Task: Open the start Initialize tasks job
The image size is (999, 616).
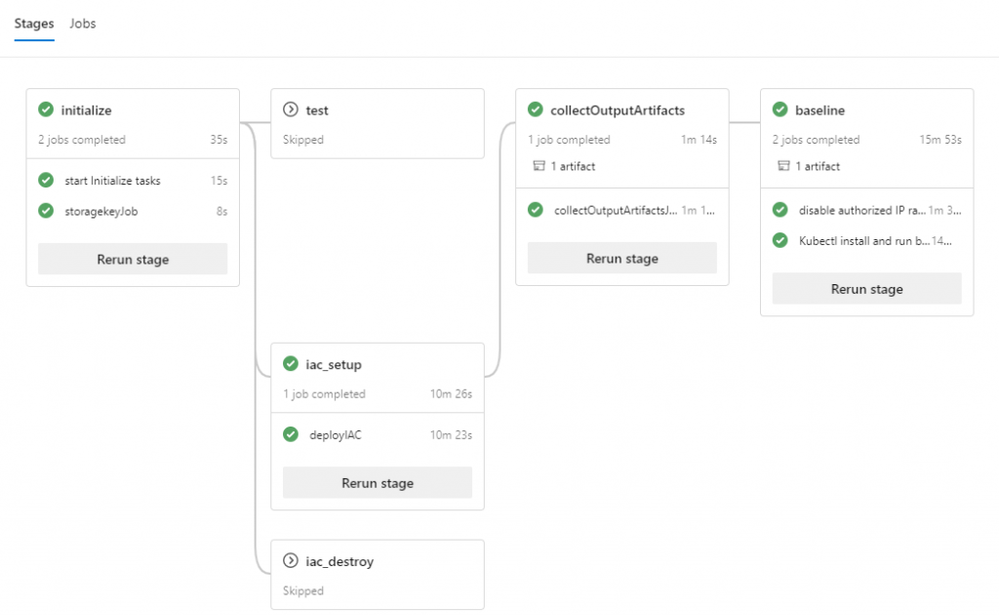Action: pos(112,181)
